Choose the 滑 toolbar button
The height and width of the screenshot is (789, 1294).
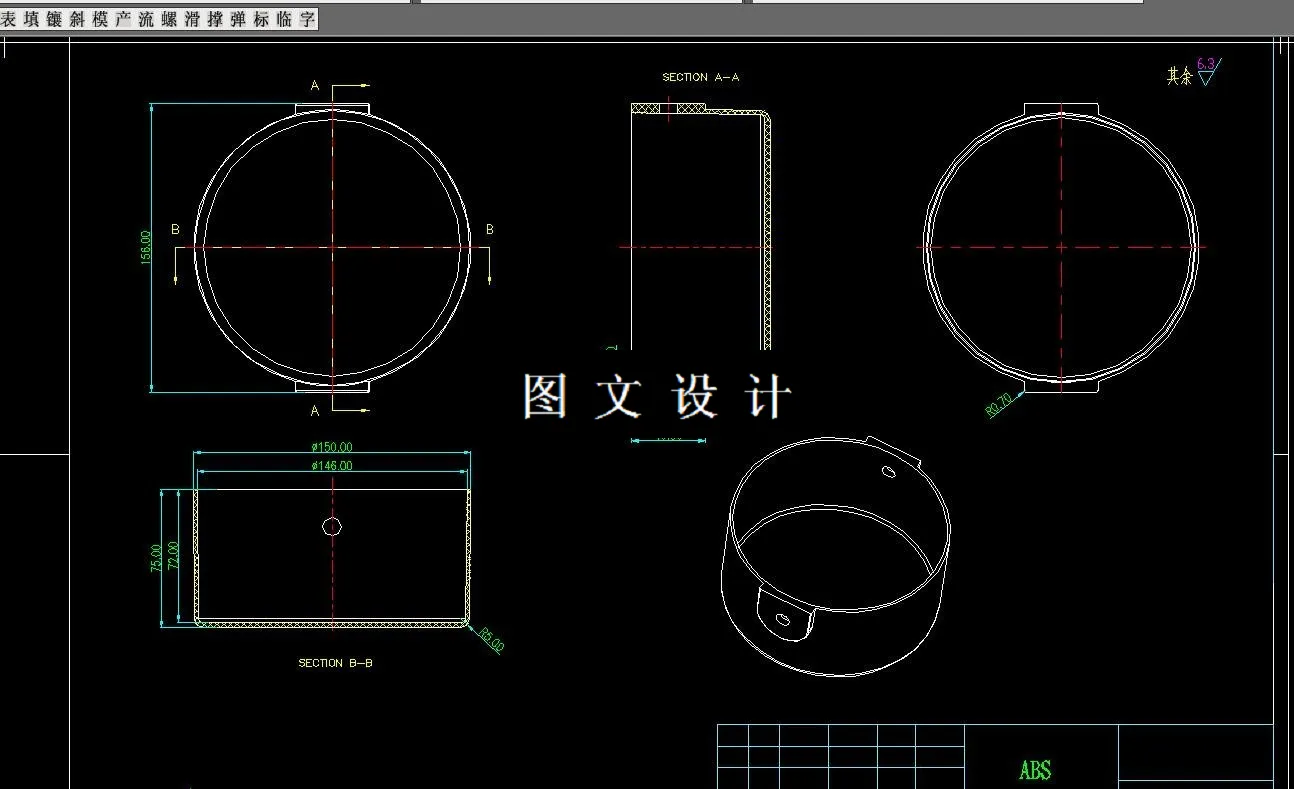coord(193,20)
